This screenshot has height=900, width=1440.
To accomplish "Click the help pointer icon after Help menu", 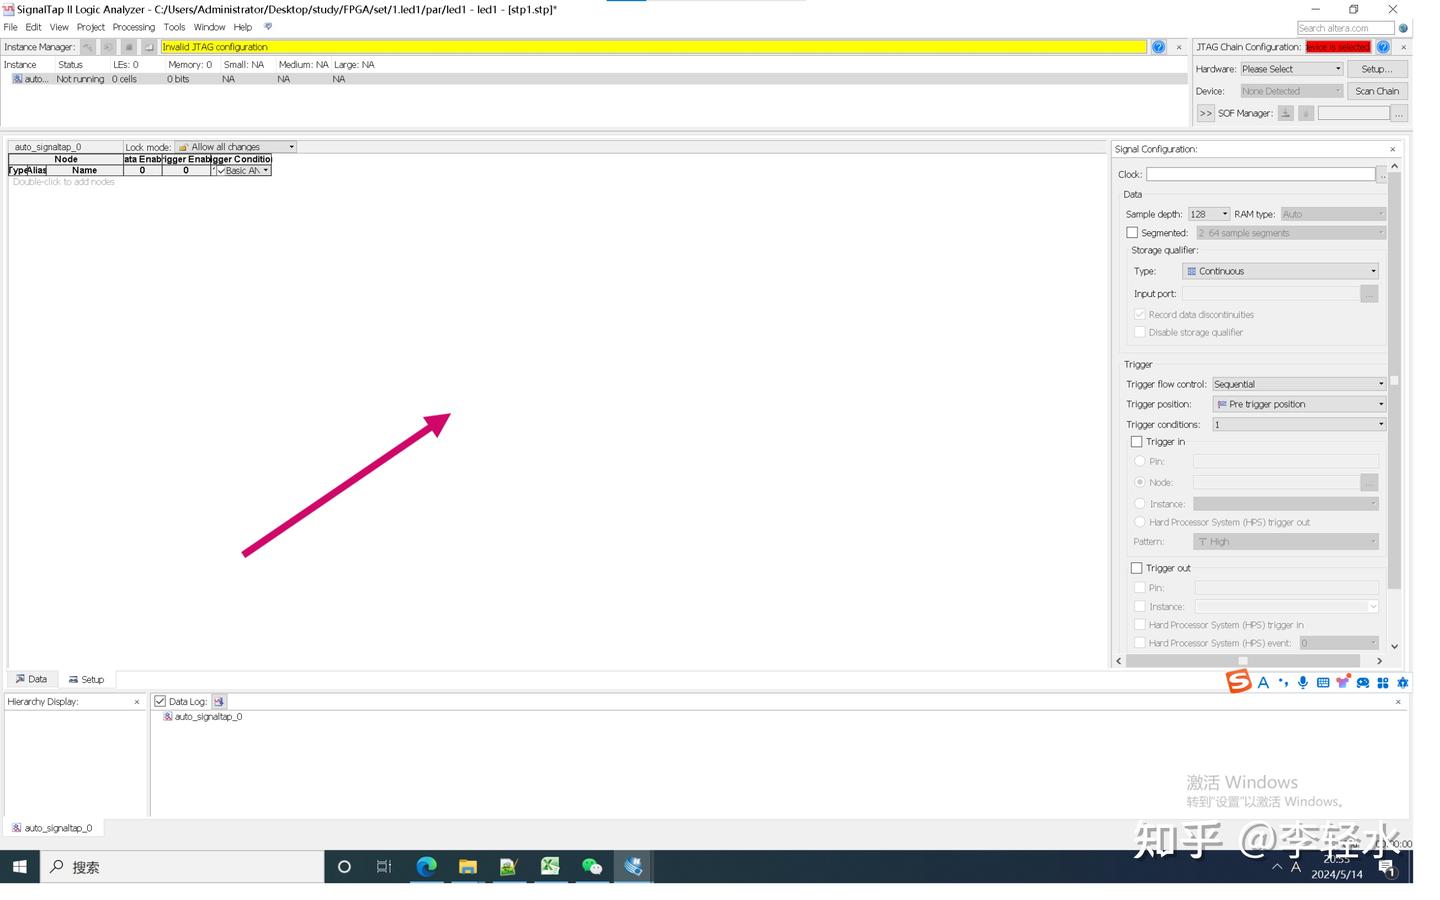I will tap(268, 27).
